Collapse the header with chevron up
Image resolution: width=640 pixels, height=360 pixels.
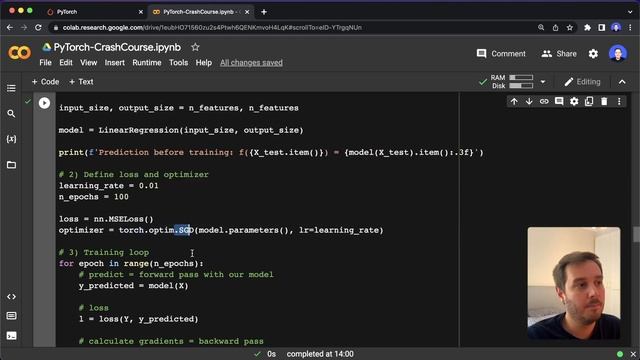point(622,82)
